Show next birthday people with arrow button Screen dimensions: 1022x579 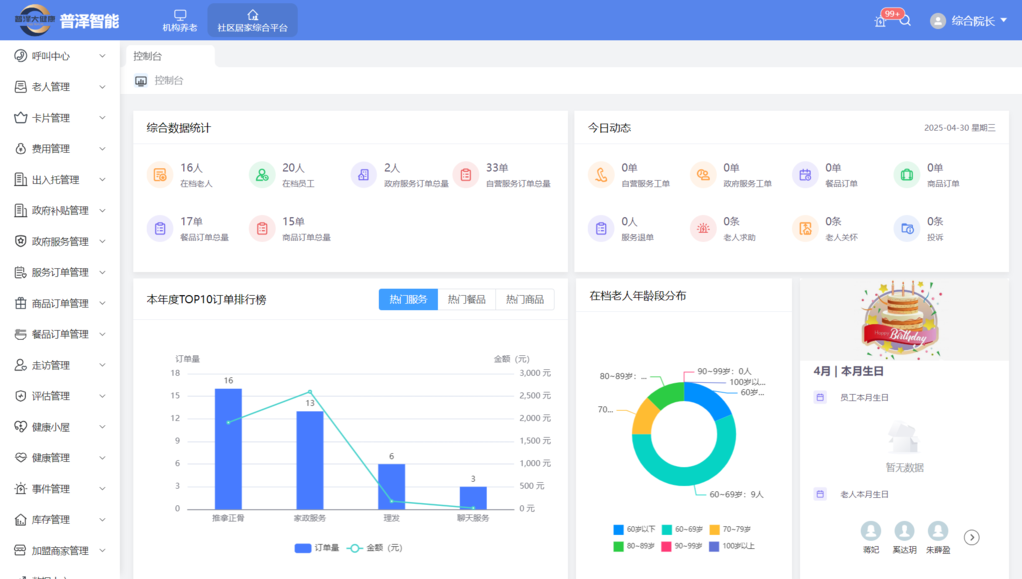pos(972,537)
